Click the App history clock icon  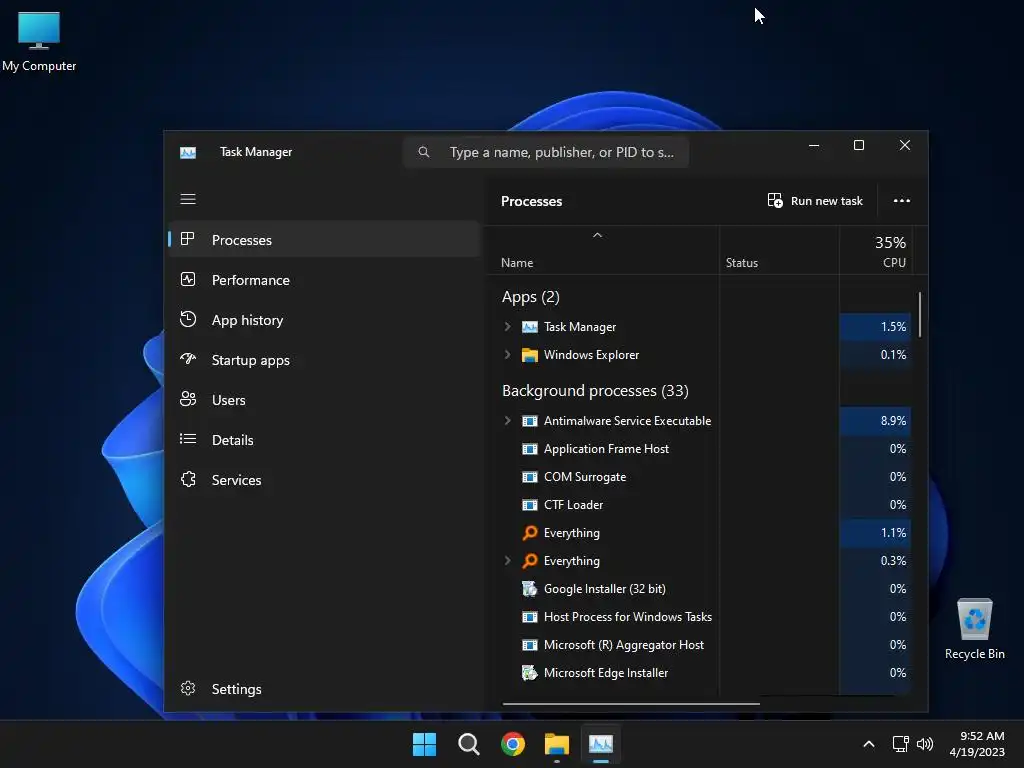187,319
